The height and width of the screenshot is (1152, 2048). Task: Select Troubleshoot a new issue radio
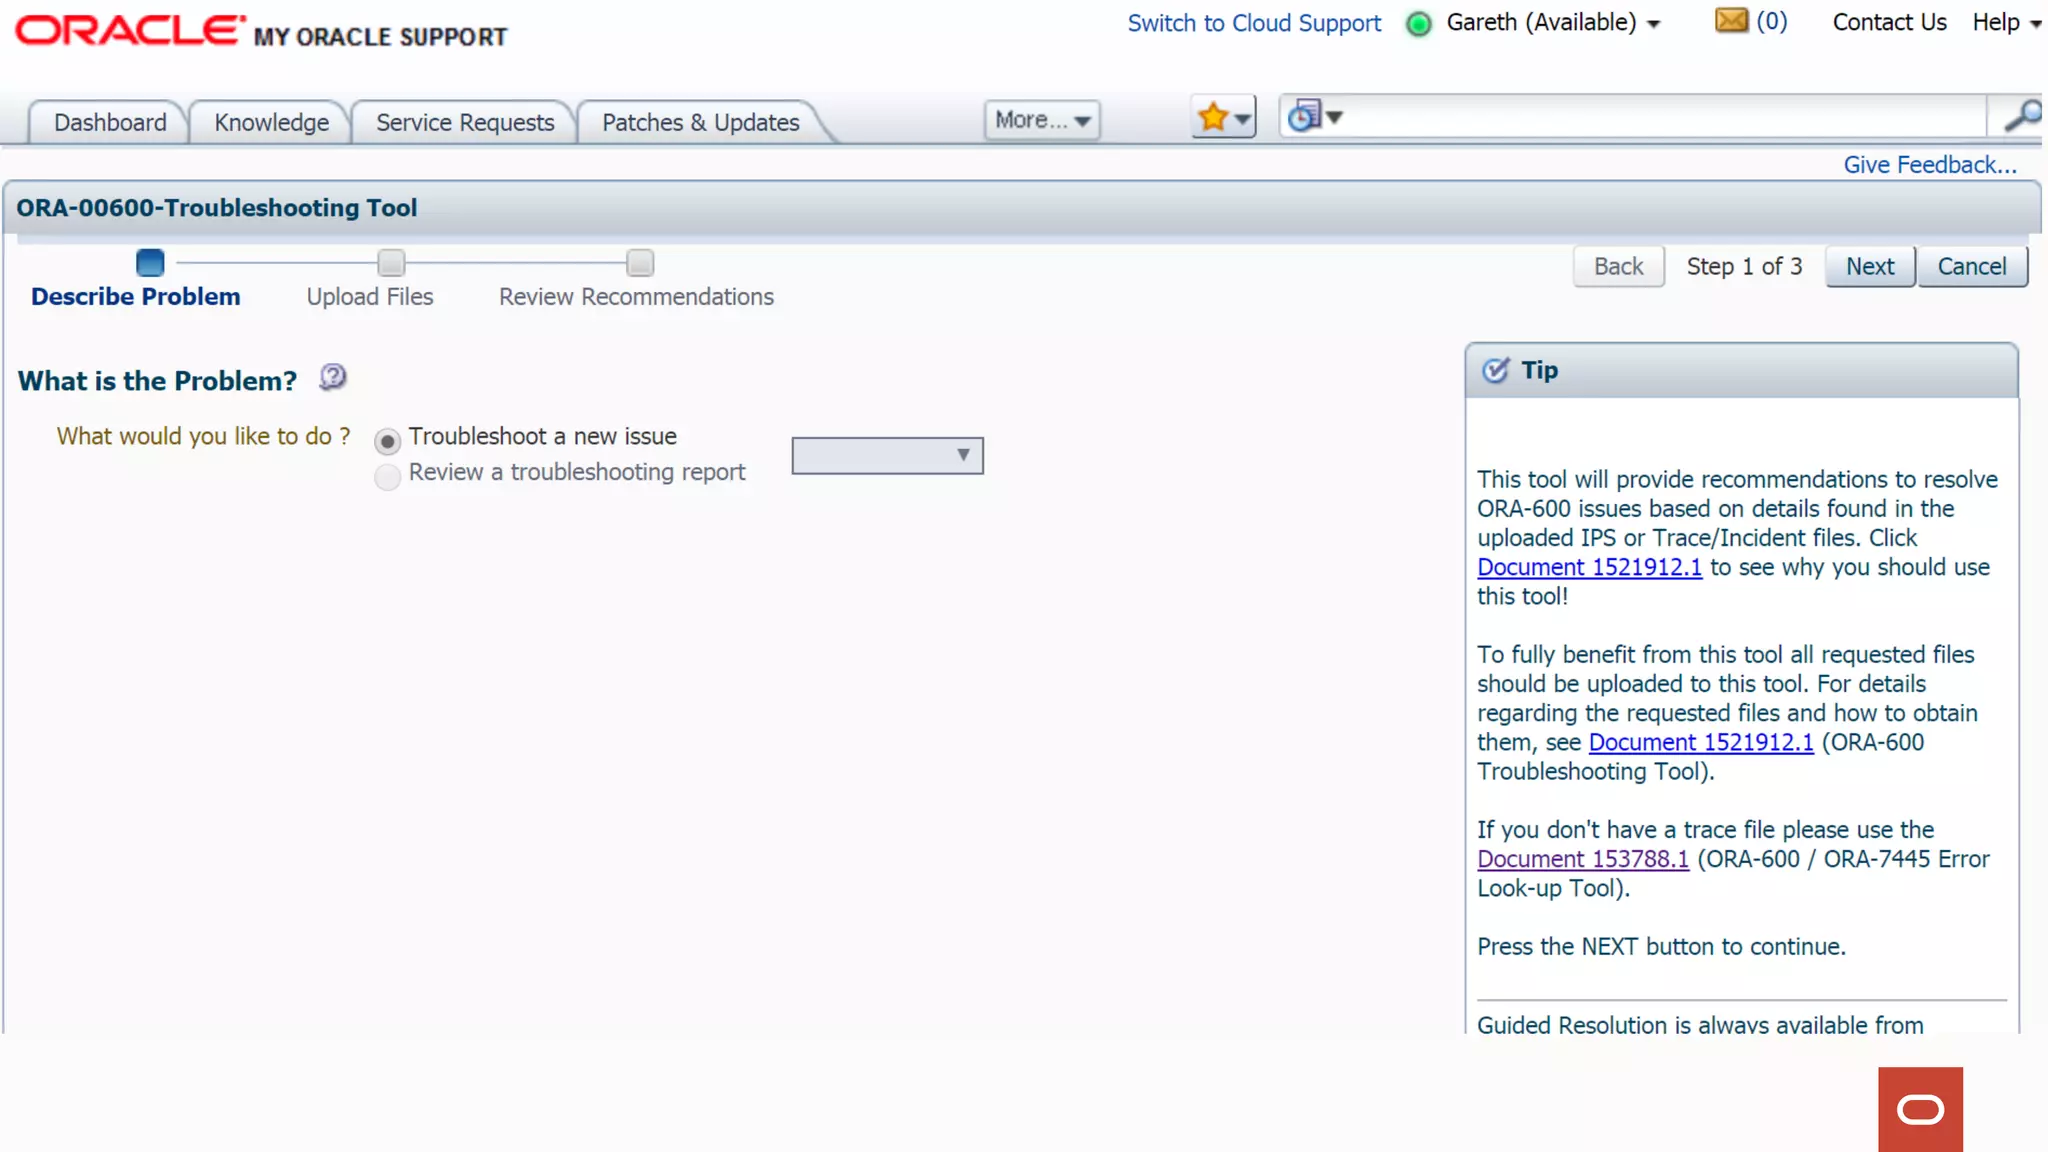(388, 441)
